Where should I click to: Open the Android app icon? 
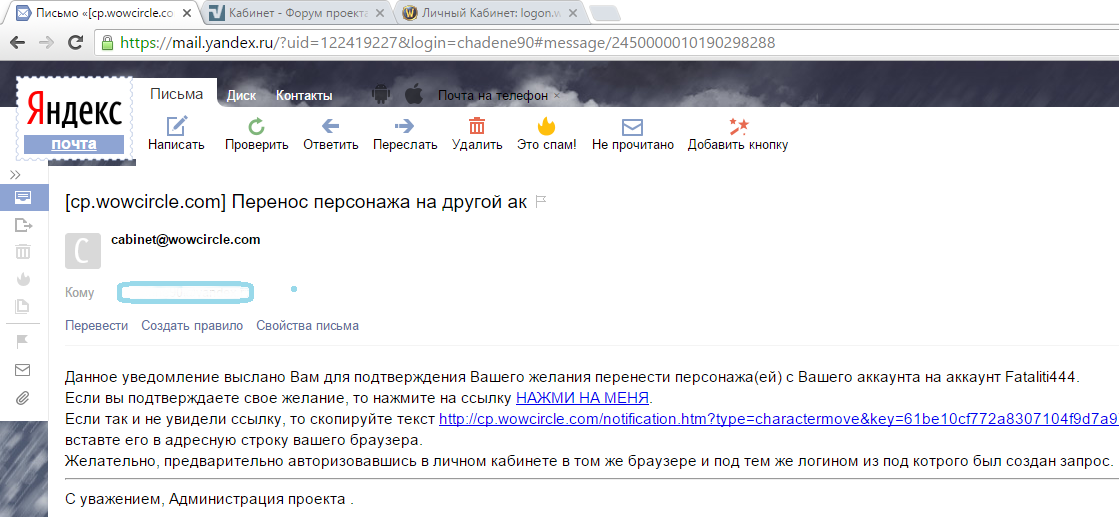380,94
